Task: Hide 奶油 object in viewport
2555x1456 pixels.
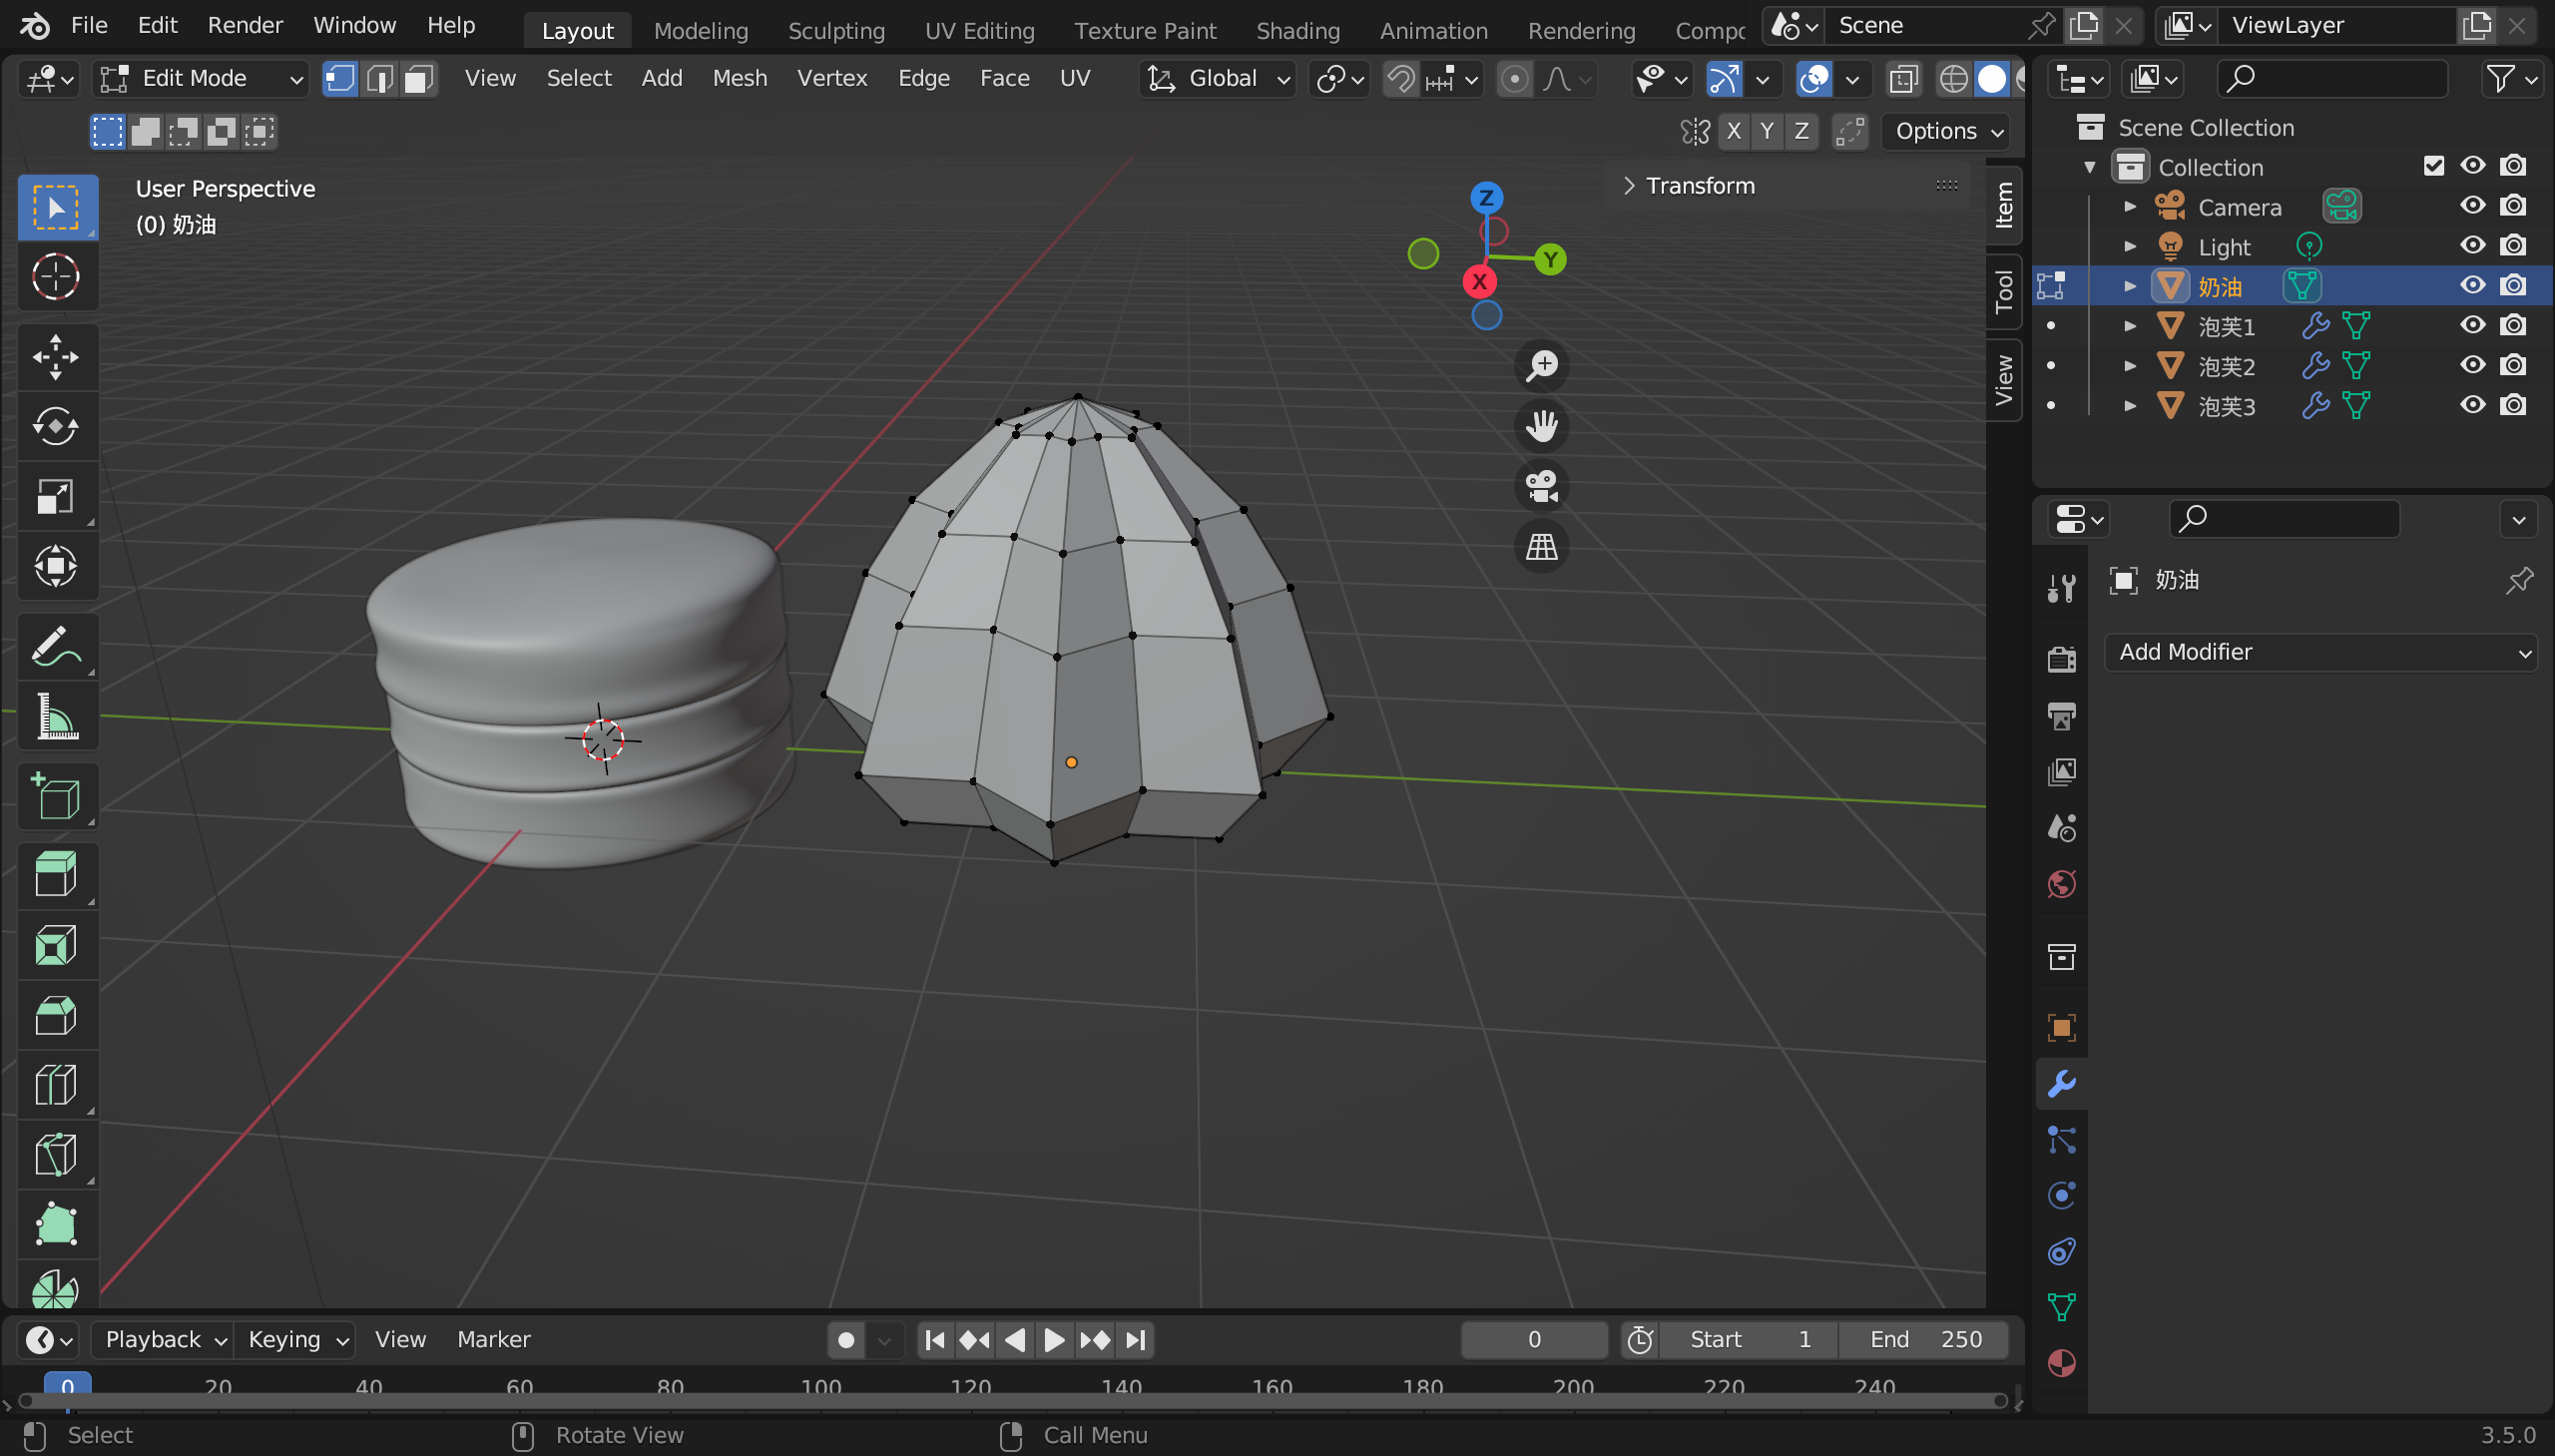Action: click(x=2472, y=286)
